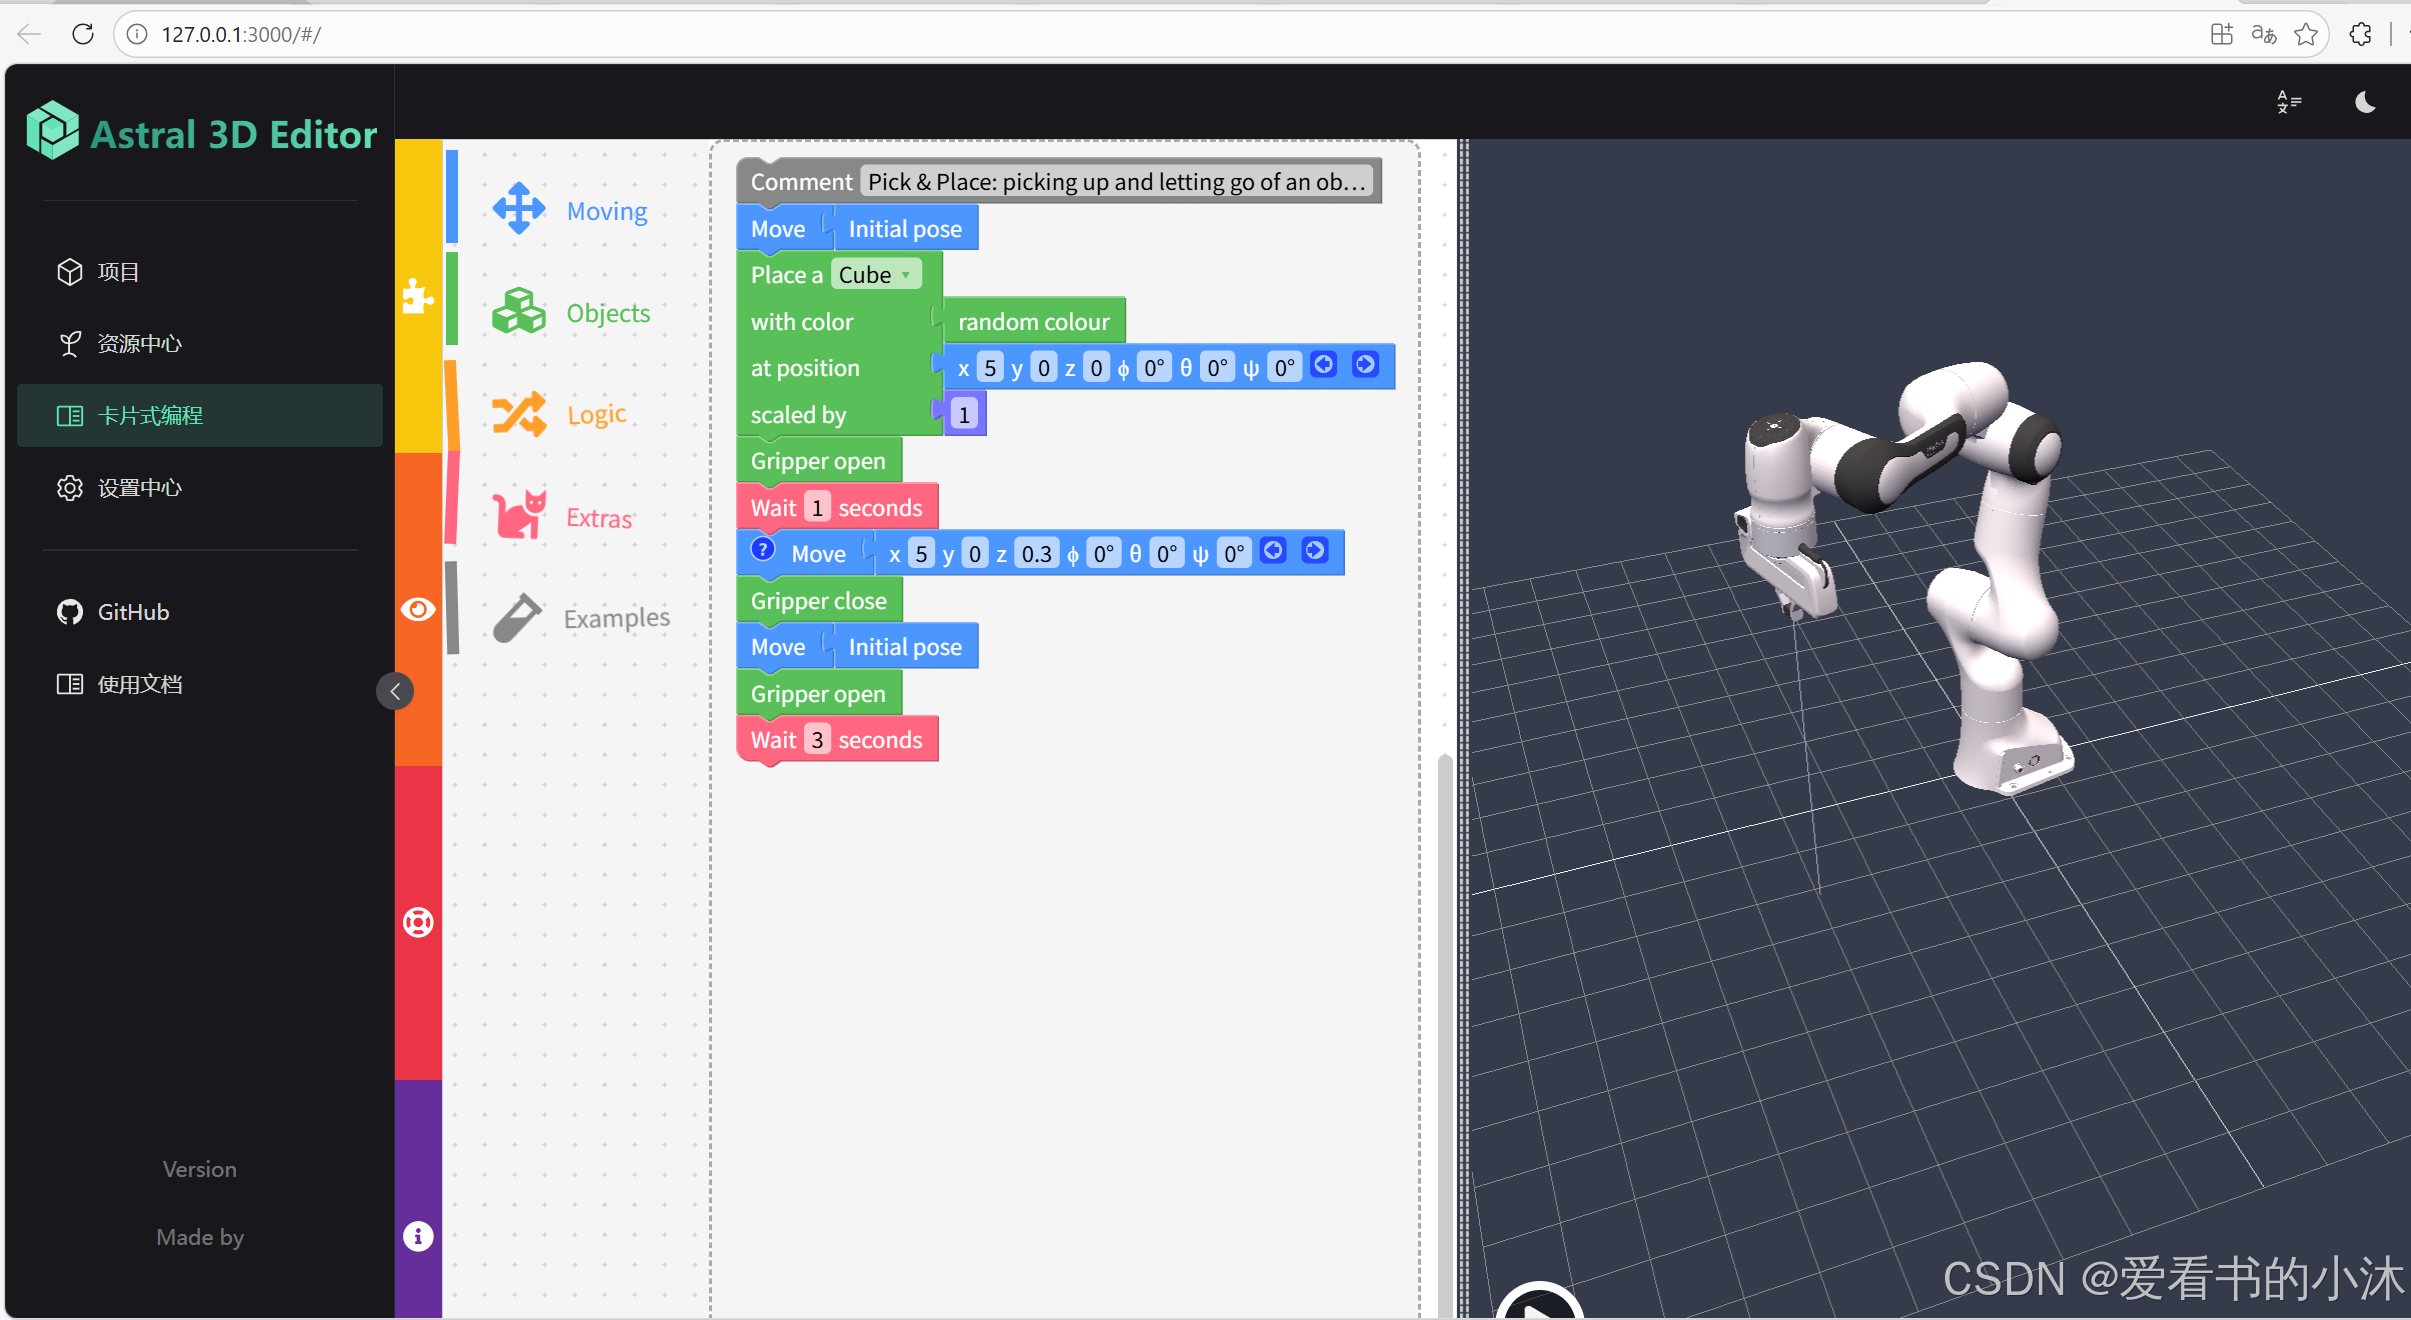The image size is (2411, 1320).
Task: Click the robot arm in the 3D viewport
Action: tap(1905, 578)
